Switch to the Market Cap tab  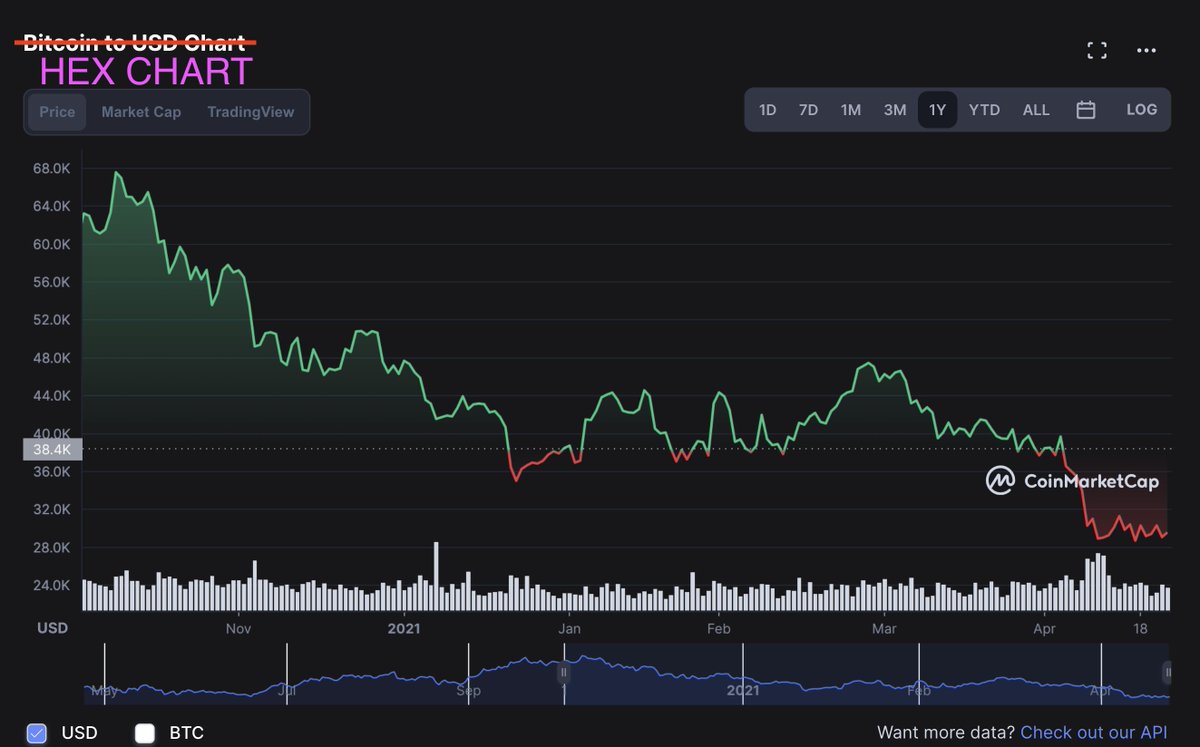141,112
